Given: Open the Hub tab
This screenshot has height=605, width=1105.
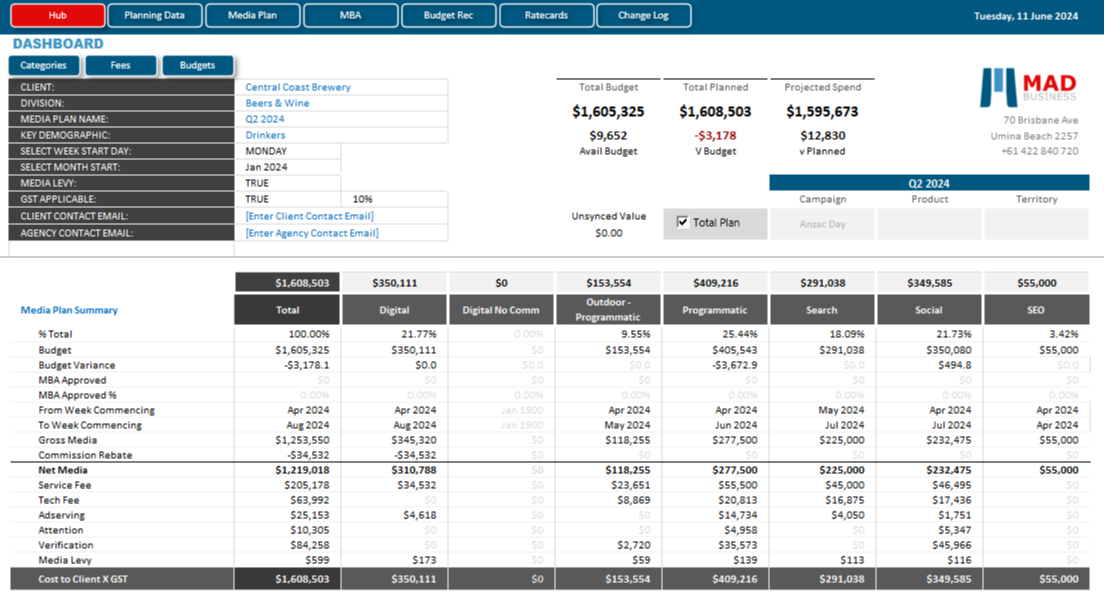Looking at the screenshot, I should pyautogui.click(x=57, y=15).
